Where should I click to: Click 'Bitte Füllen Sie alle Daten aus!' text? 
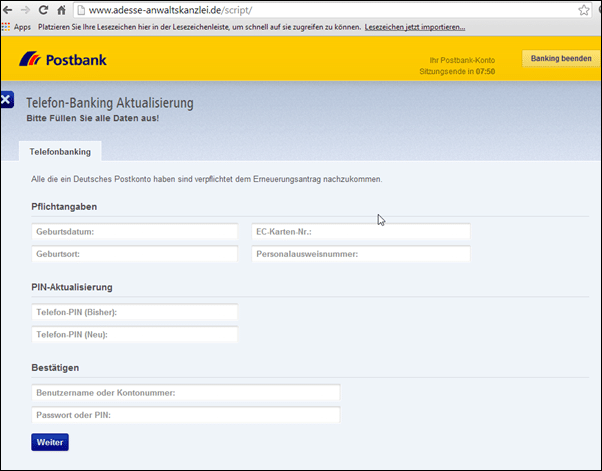pyautogui.click(x=93, y=118)
